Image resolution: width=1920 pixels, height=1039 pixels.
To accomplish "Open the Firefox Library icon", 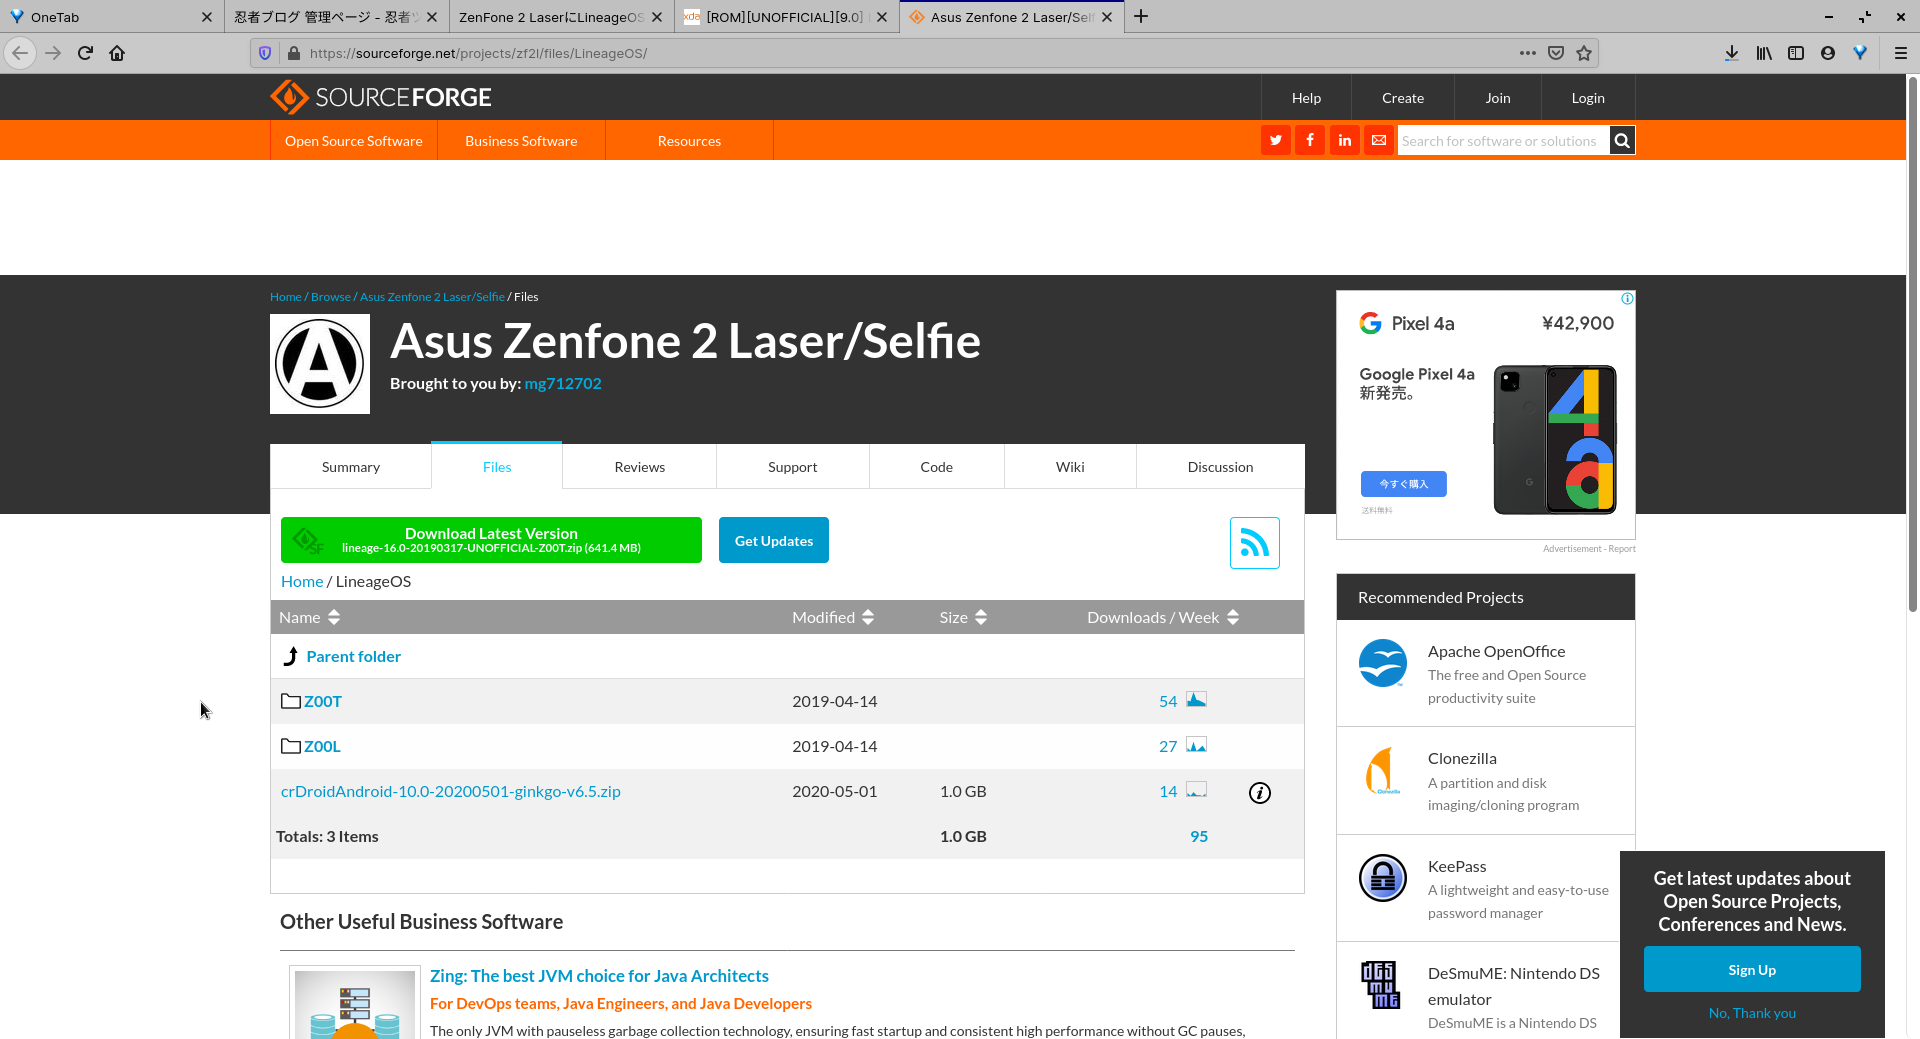I will 1764,53.
